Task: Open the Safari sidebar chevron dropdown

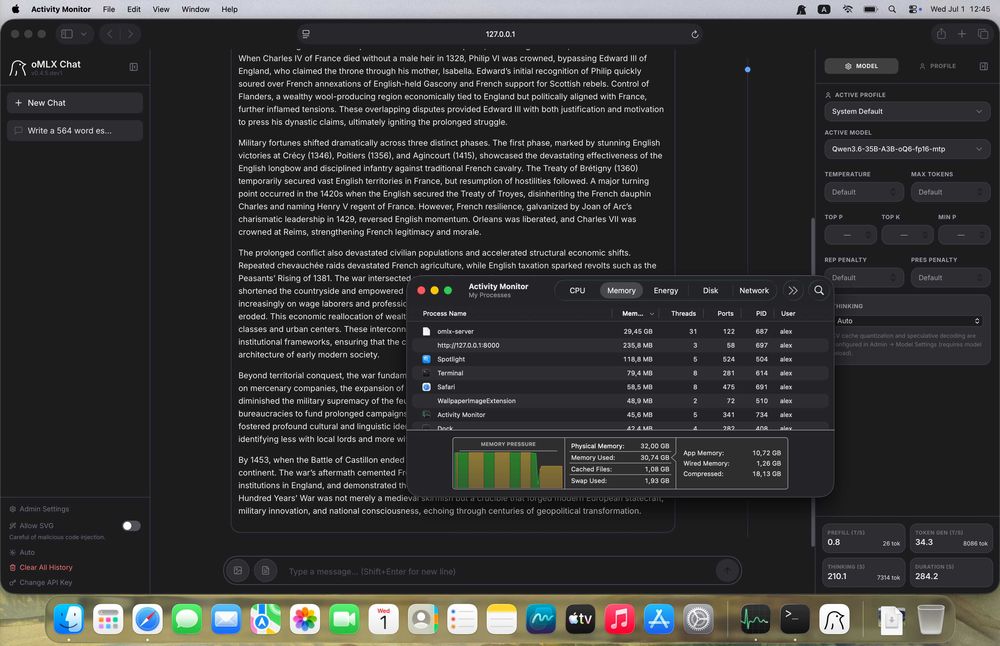Action: click(x=84, y=34)
